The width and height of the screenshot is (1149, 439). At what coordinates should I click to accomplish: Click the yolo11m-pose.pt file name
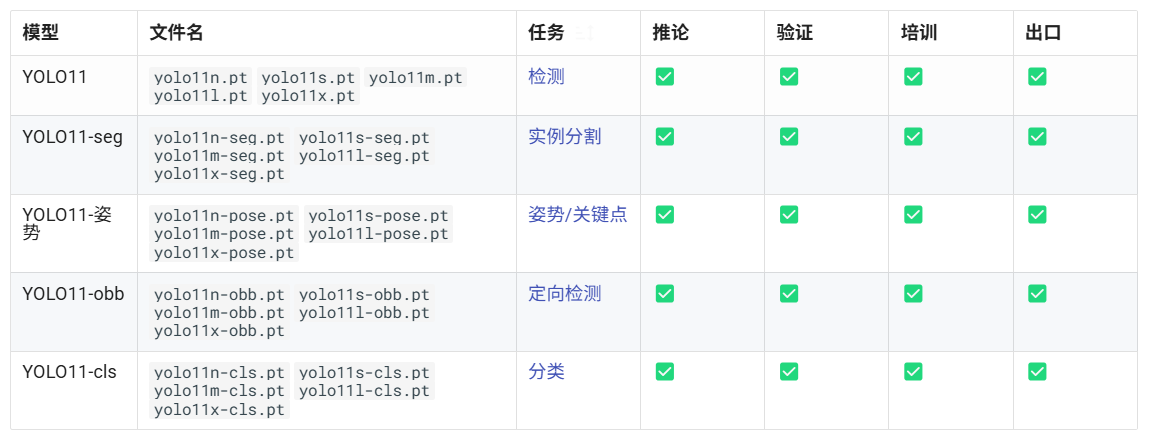pyautogui.click(x=224, y=234)
